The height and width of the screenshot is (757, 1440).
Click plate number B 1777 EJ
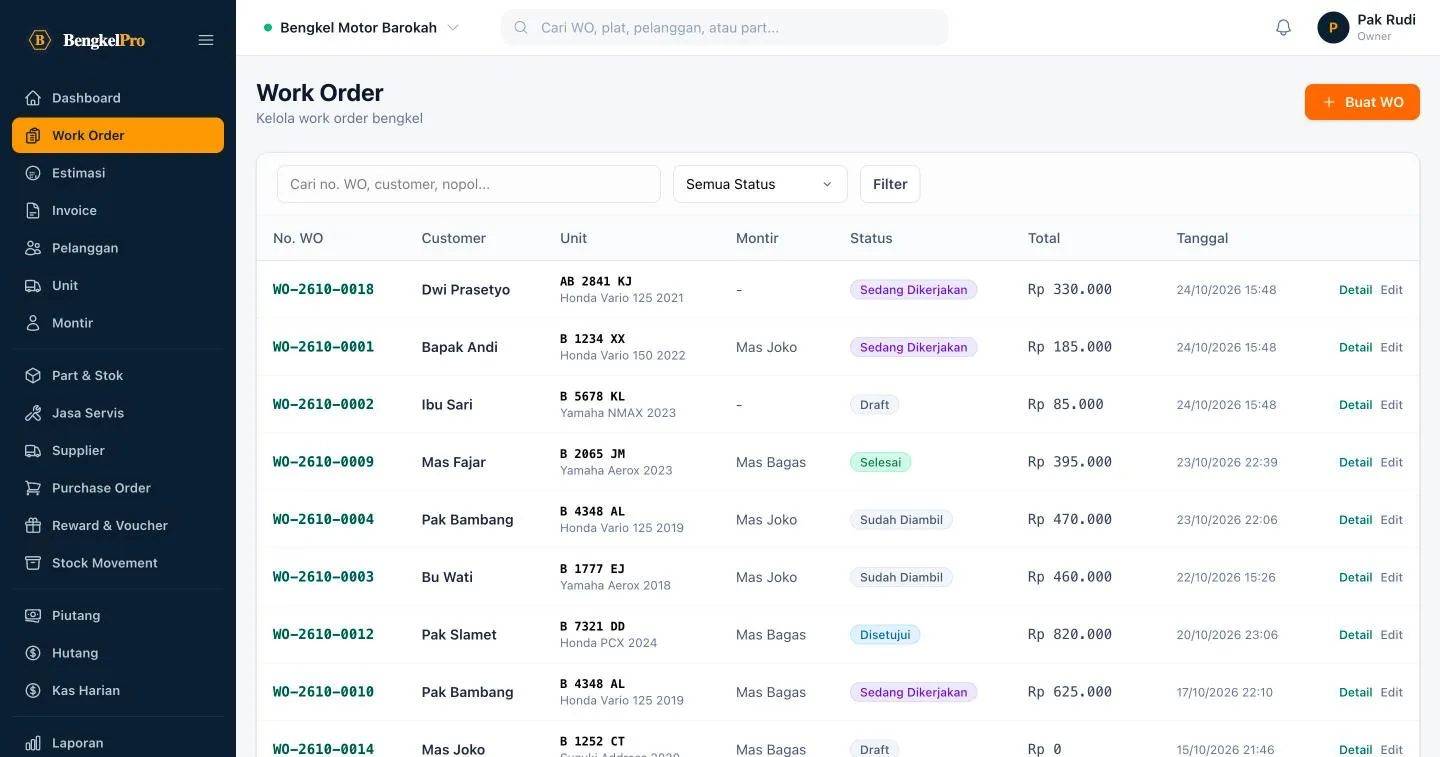click(x=592, y=569)
